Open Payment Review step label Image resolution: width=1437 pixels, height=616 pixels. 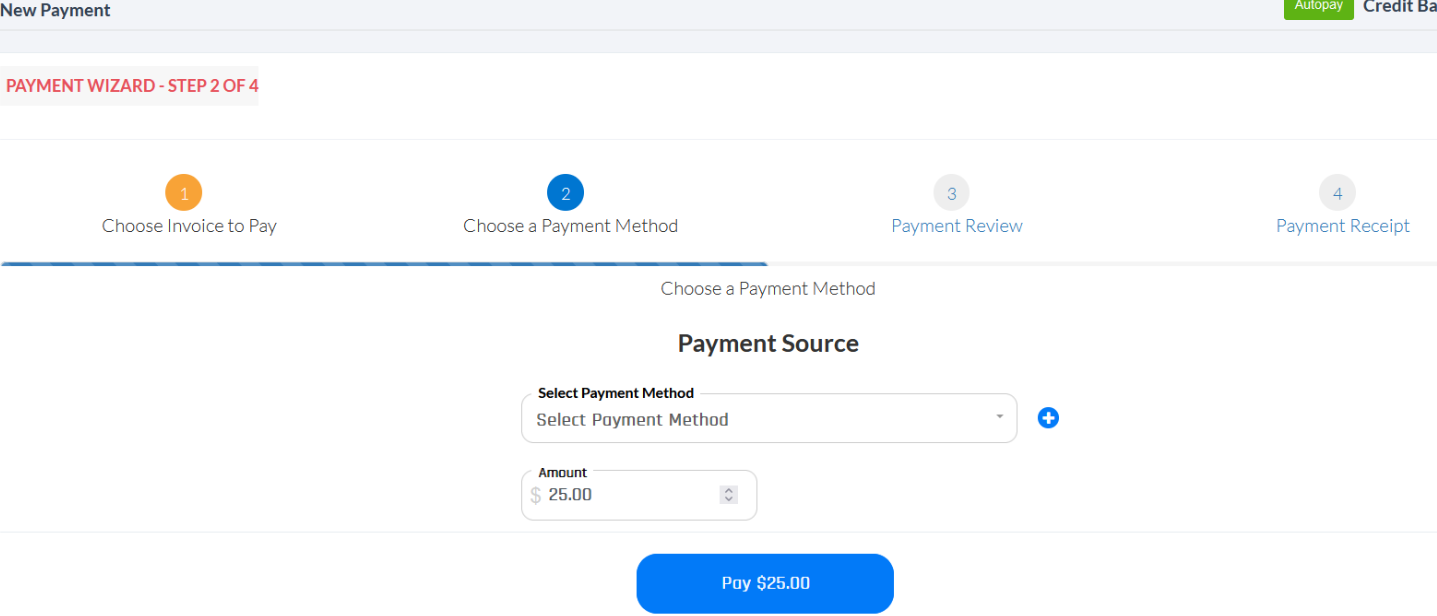pyautogui.click(x=957, y=226)
